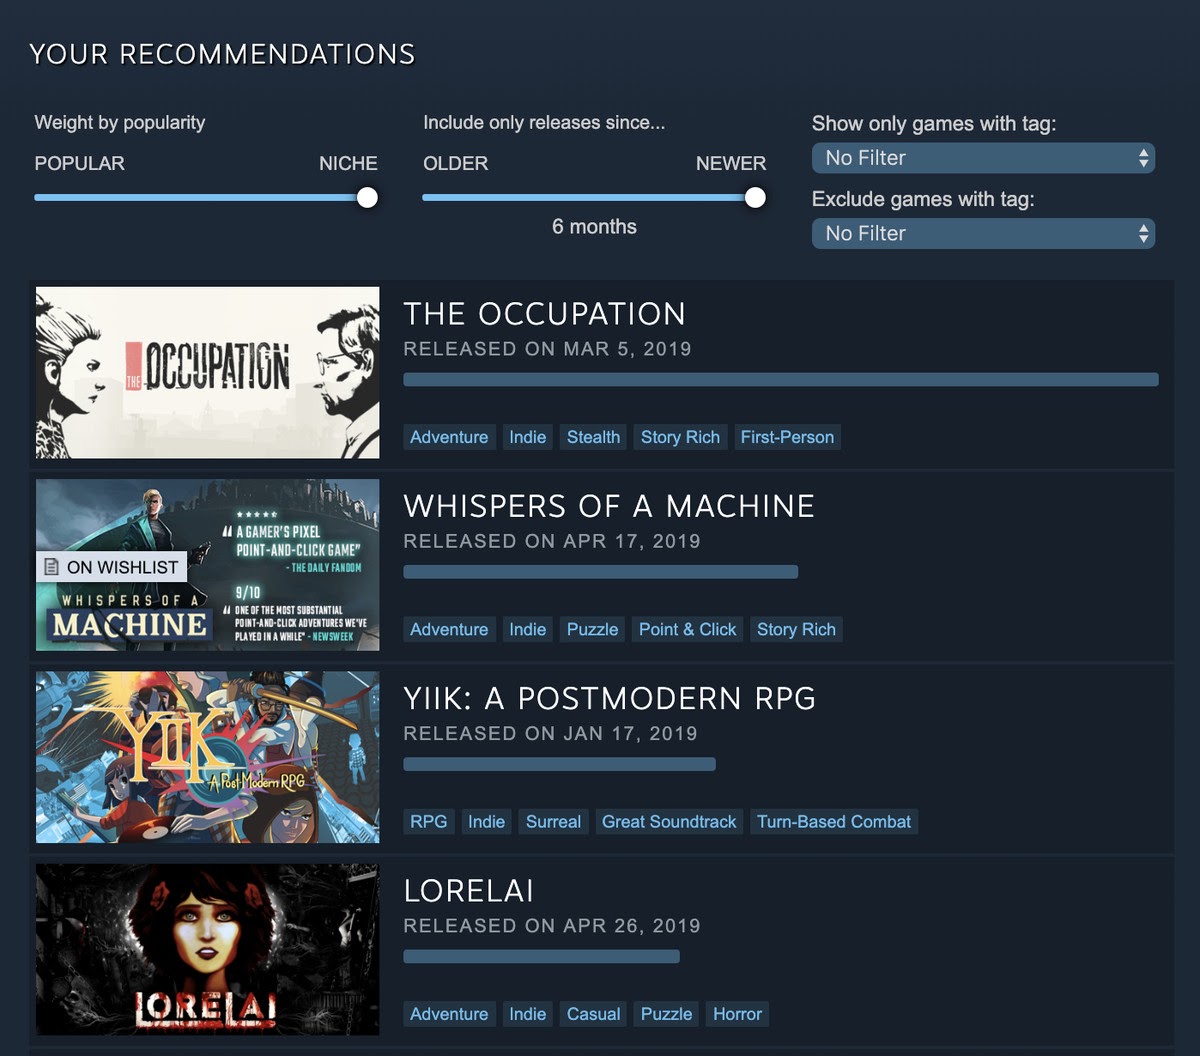The image size is (1200, 1056).
Task: Click the Stealth tag
Action: [x=593, y=437]
